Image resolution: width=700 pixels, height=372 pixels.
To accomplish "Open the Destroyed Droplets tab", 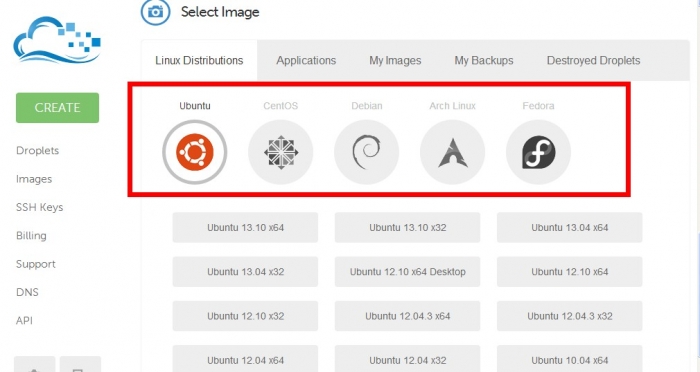I will coord(593,60).
